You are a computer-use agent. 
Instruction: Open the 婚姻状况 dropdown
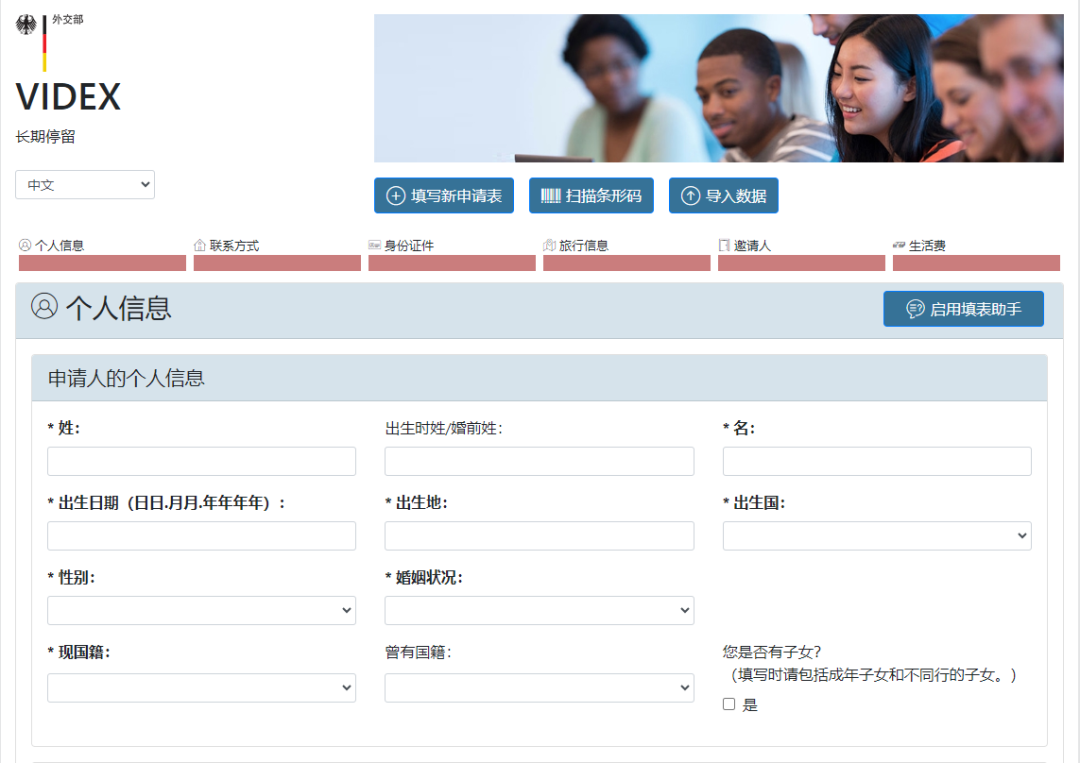coord(539,610)
